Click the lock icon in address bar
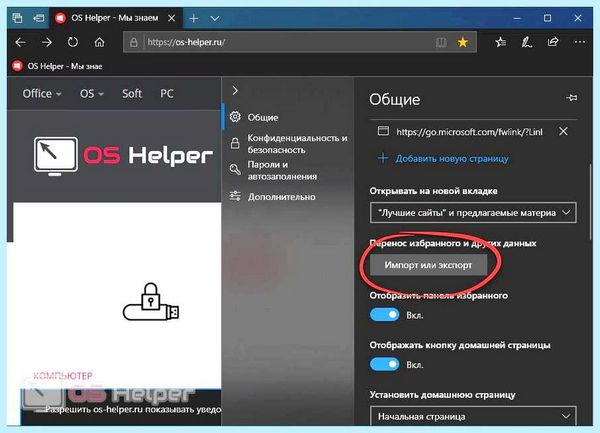 (x=134, y=42)
